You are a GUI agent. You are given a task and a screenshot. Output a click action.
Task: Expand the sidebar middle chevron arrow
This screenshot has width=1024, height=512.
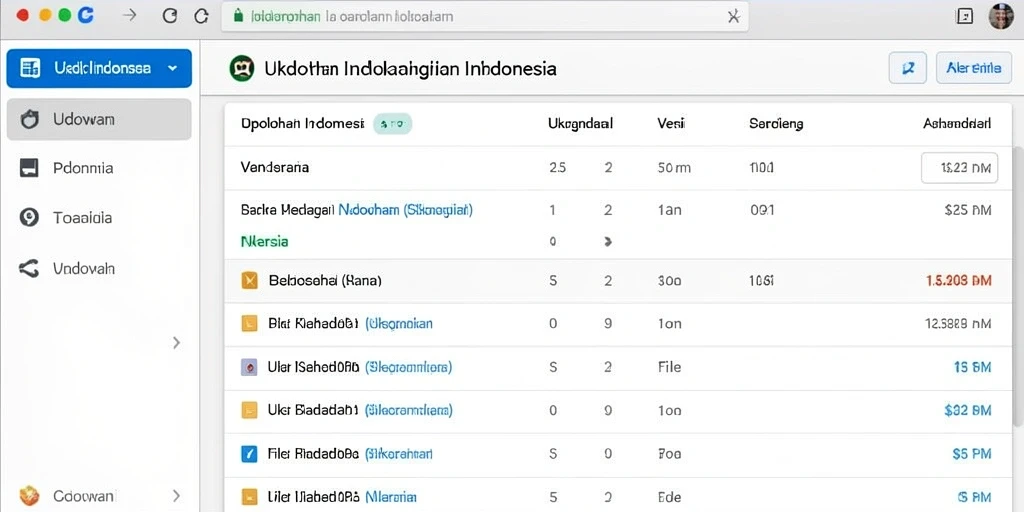(x=176, y=342)
